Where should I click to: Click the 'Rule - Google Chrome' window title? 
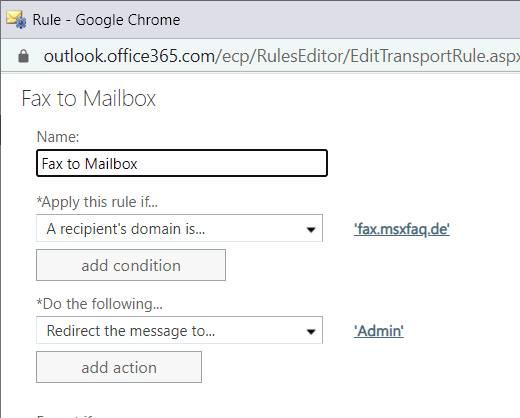(x=106, y=20)
